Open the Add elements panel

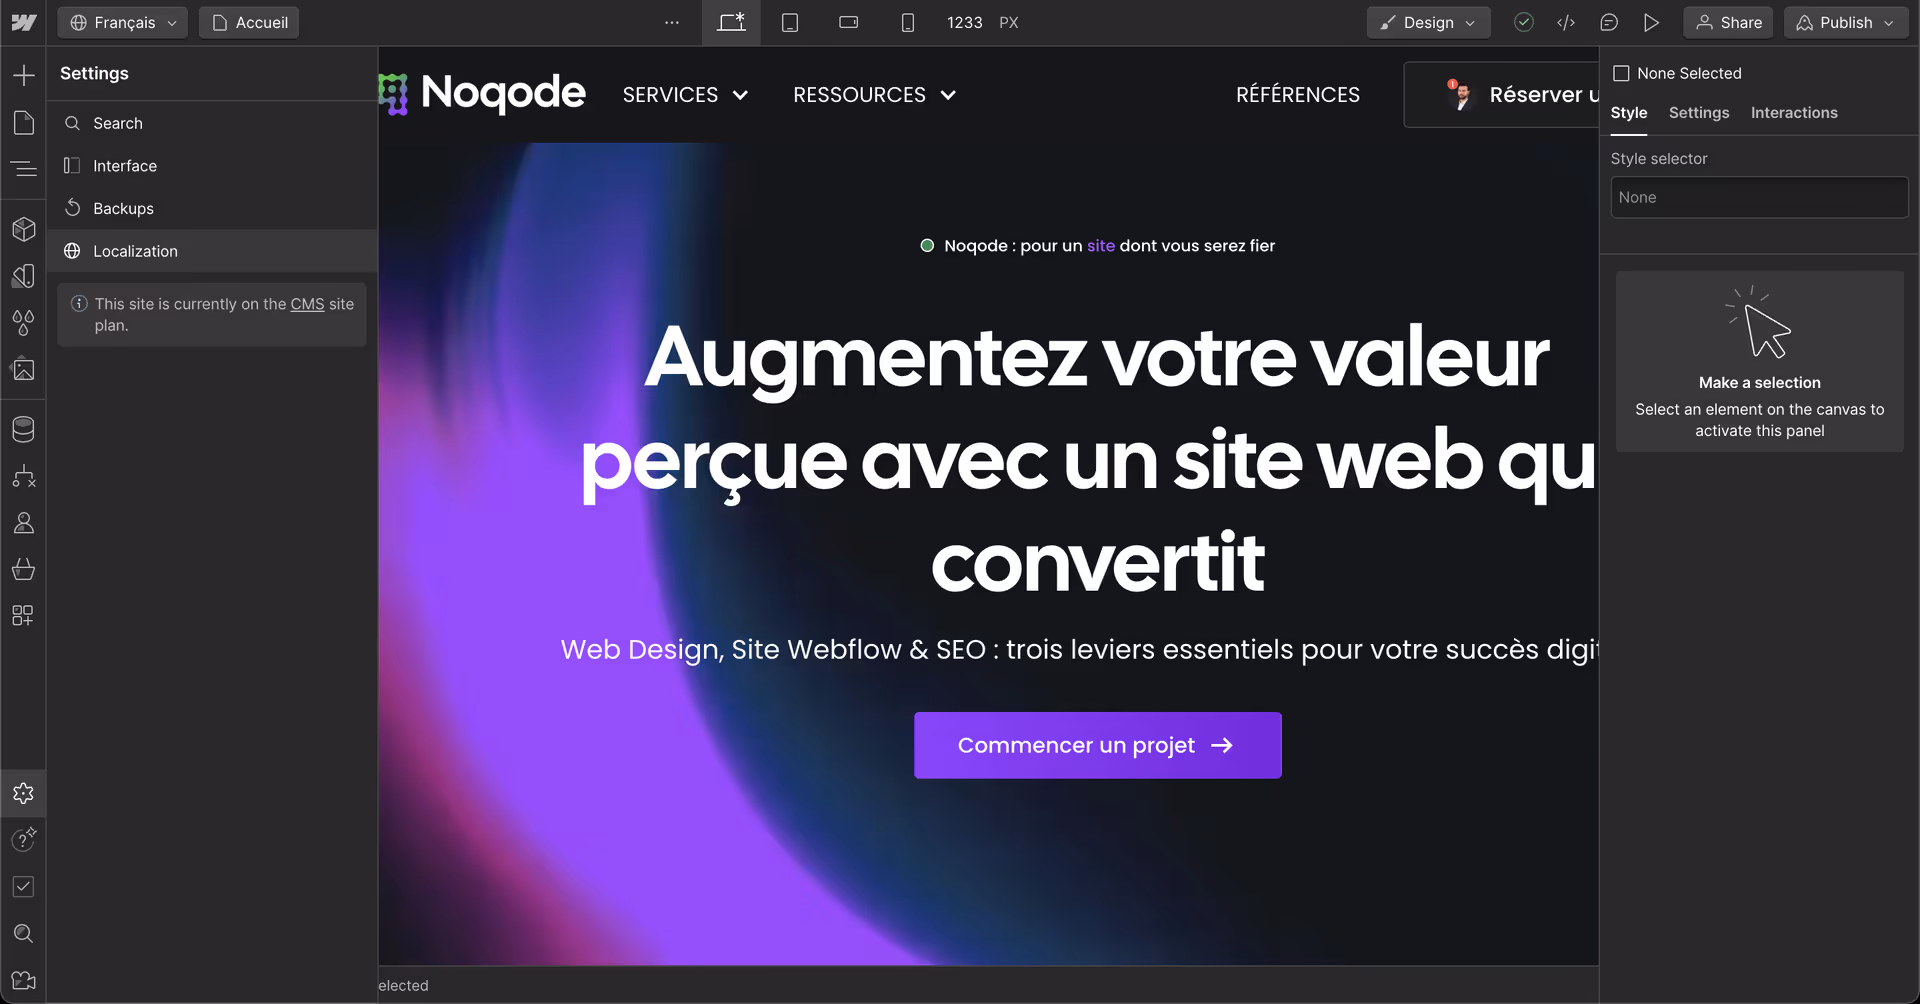[x=23, y=75]
